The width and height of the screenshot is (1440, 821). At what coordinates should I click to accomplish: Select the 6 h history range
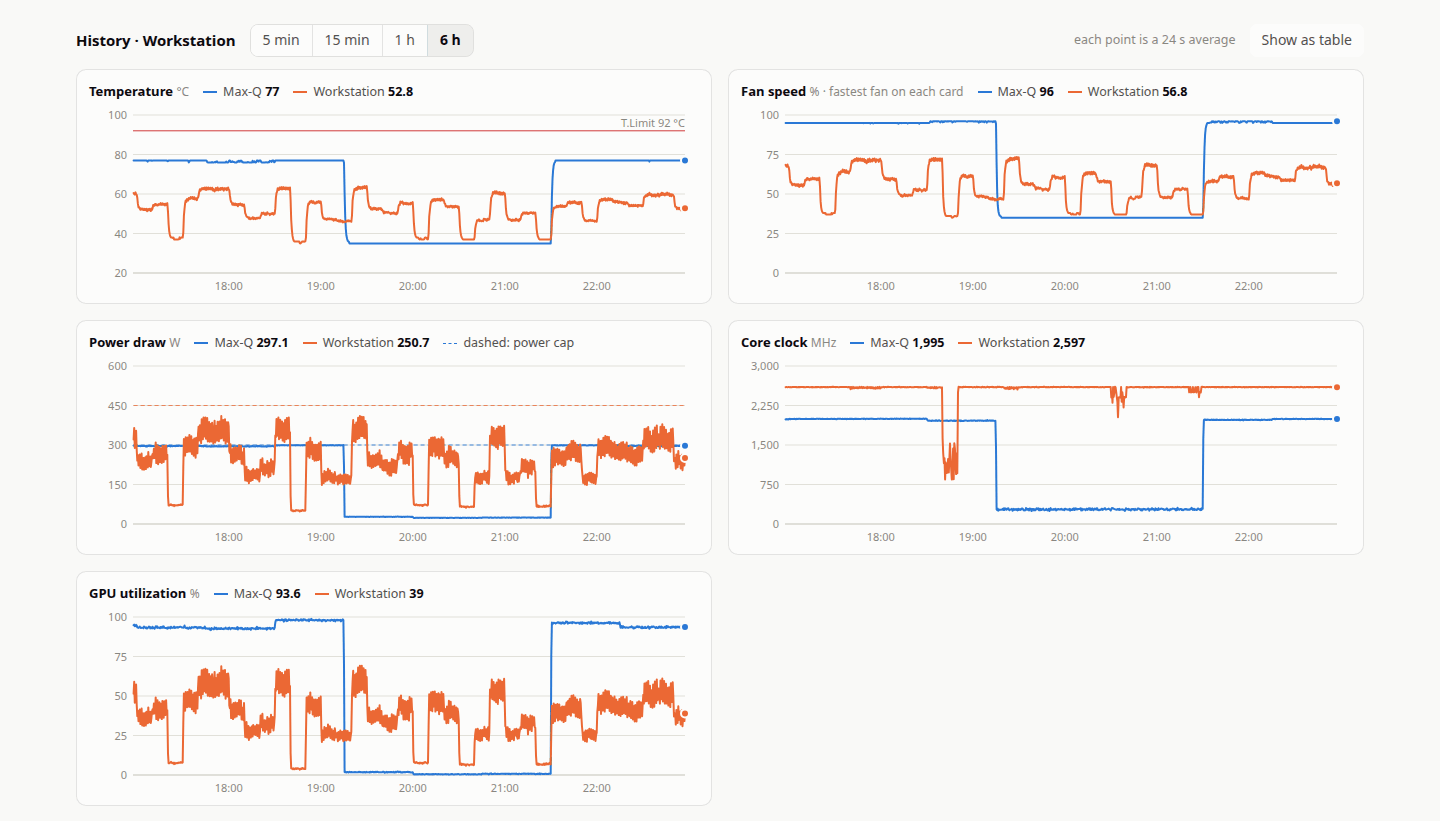[450, 40]
